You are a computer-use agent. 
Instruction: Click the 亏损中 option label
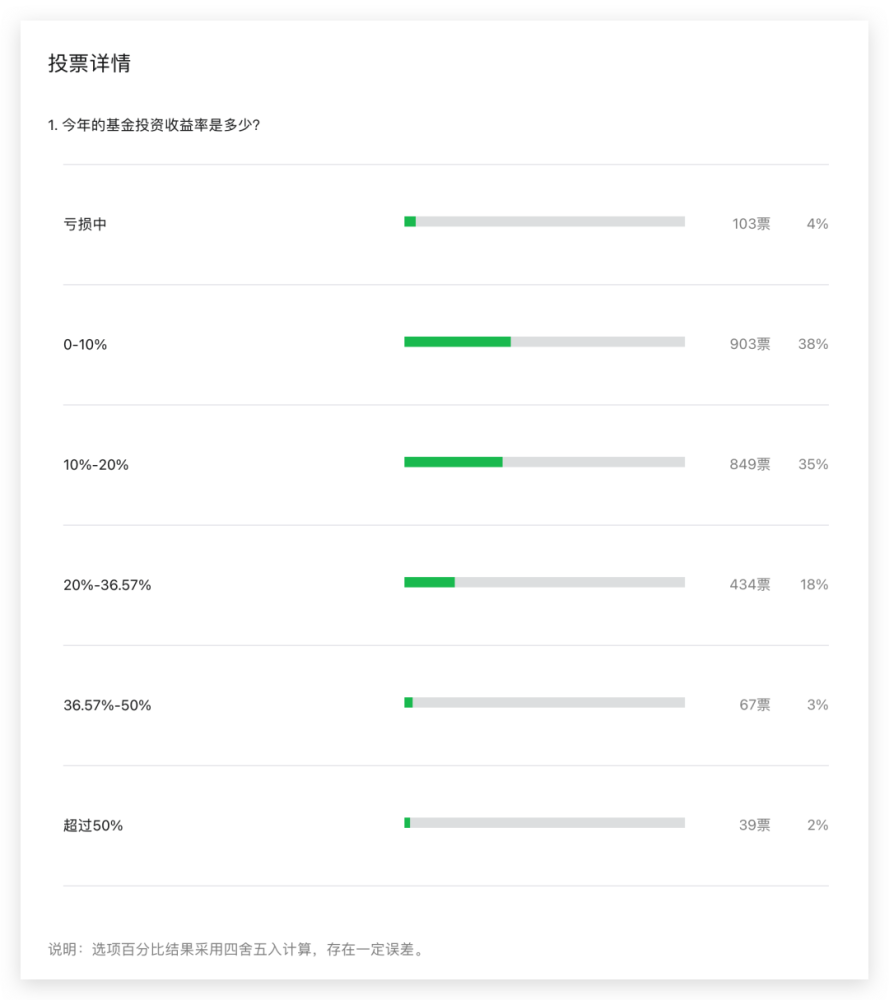click(x=85, y=224)
